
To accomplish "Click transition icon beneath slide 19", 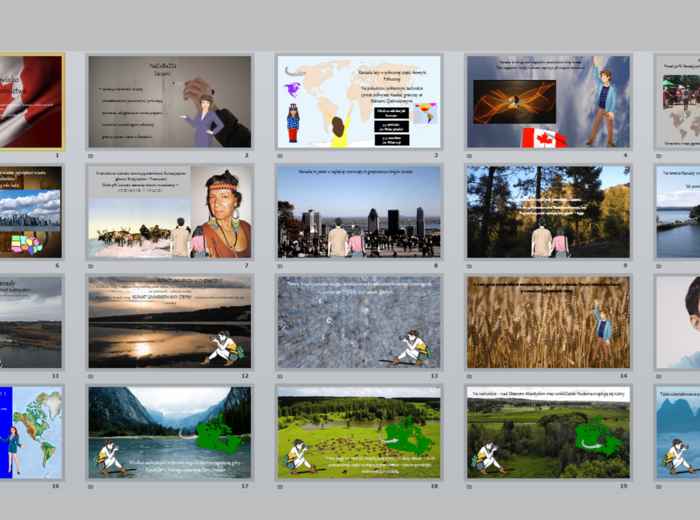I will [x=471, y=486].
